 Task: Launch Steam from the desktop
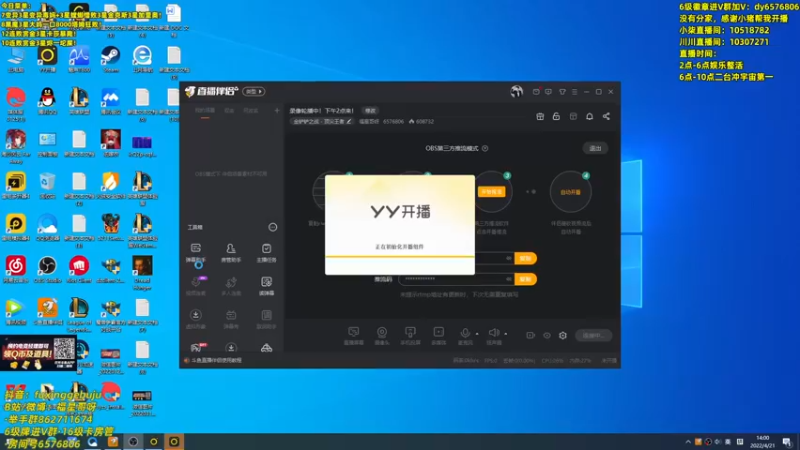click(111, 59)
